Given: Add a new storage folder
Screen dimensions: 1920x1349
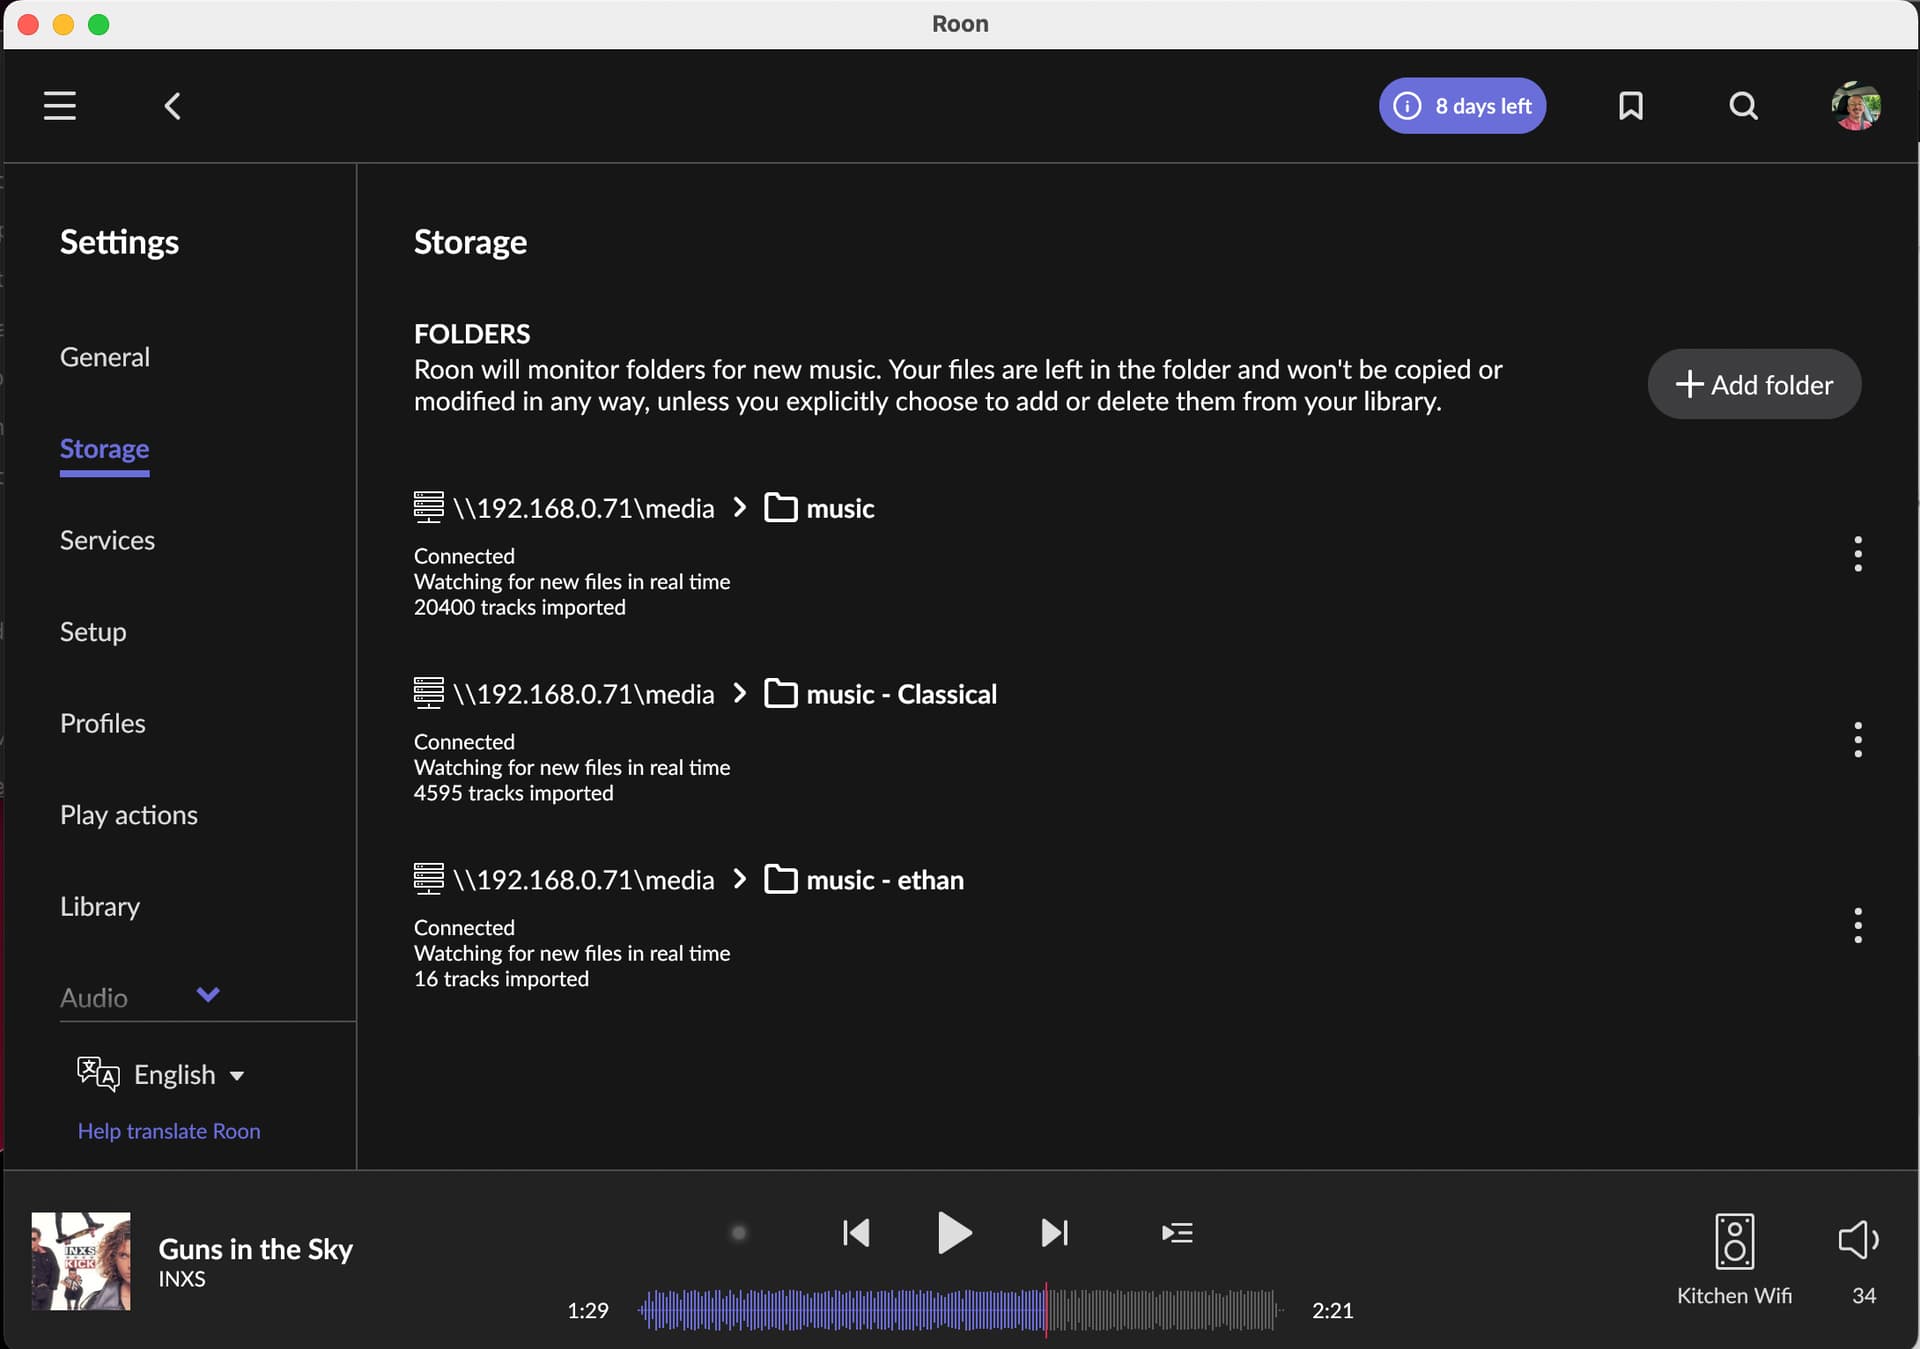Looking at the screenshot, I should [x=1754, y=384].
